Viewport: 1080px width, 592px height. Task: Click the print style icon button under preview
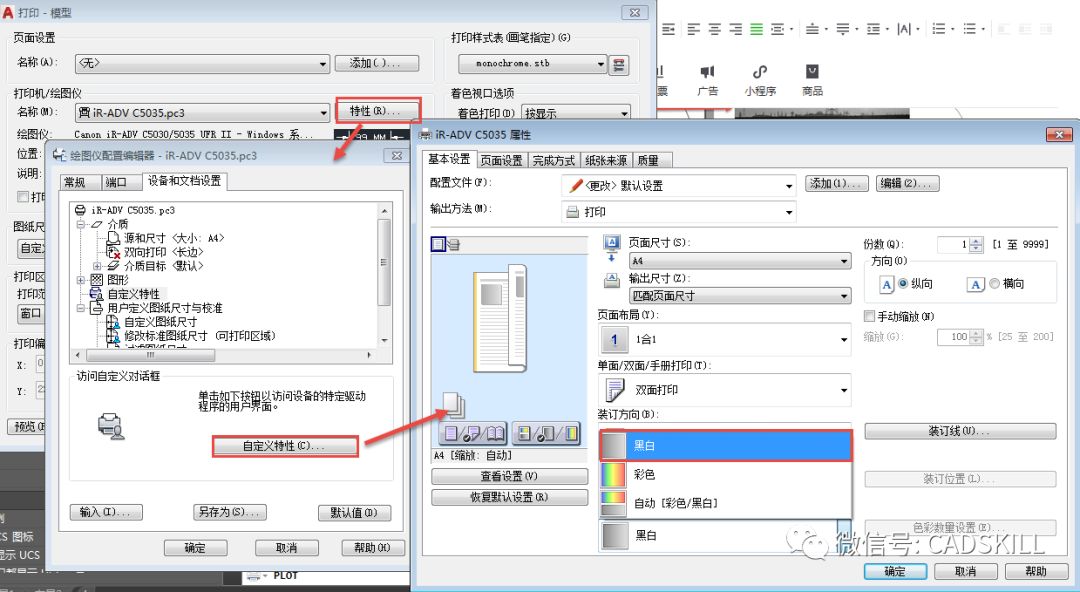473,433
